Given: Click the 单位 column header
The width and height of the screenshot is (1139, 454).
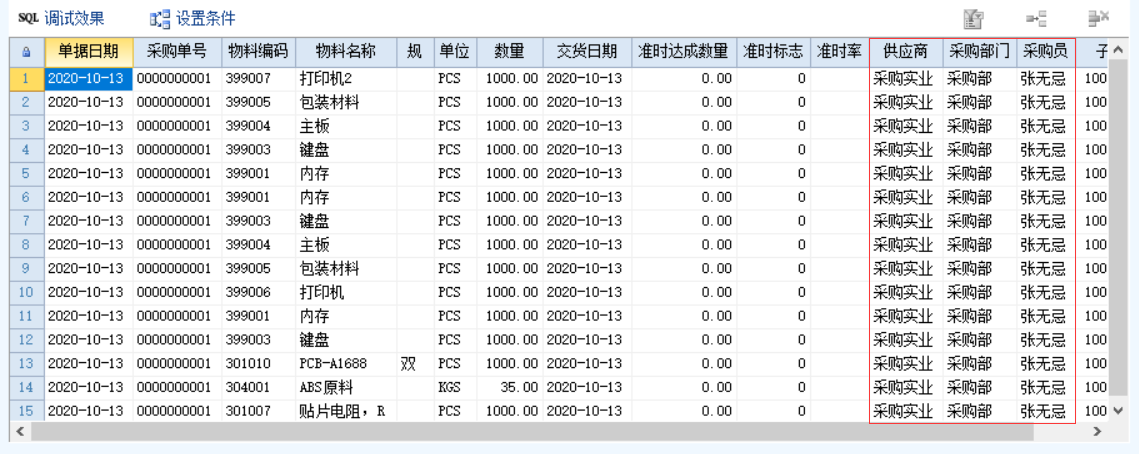Looking at the screenshot, I should pyautogui.click(x=455, y=52).
